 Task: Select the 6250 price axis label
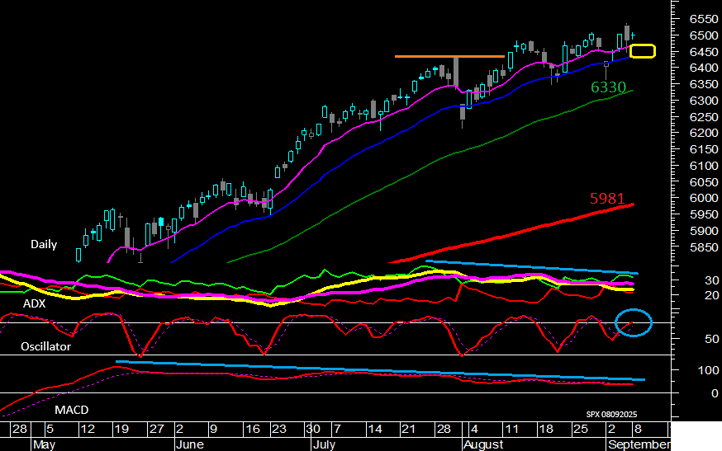(x=704, y=117)
